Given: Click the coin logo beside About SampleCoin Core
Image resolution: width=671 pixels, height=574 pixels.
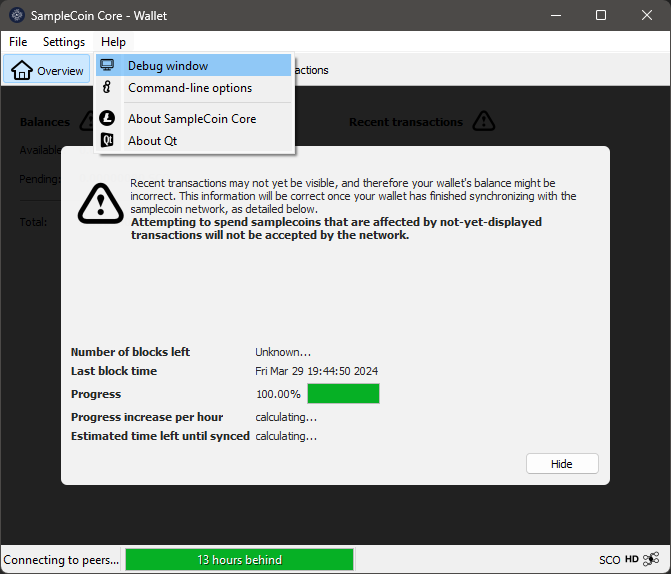Looking at the screenshot, I should [107, 118].
